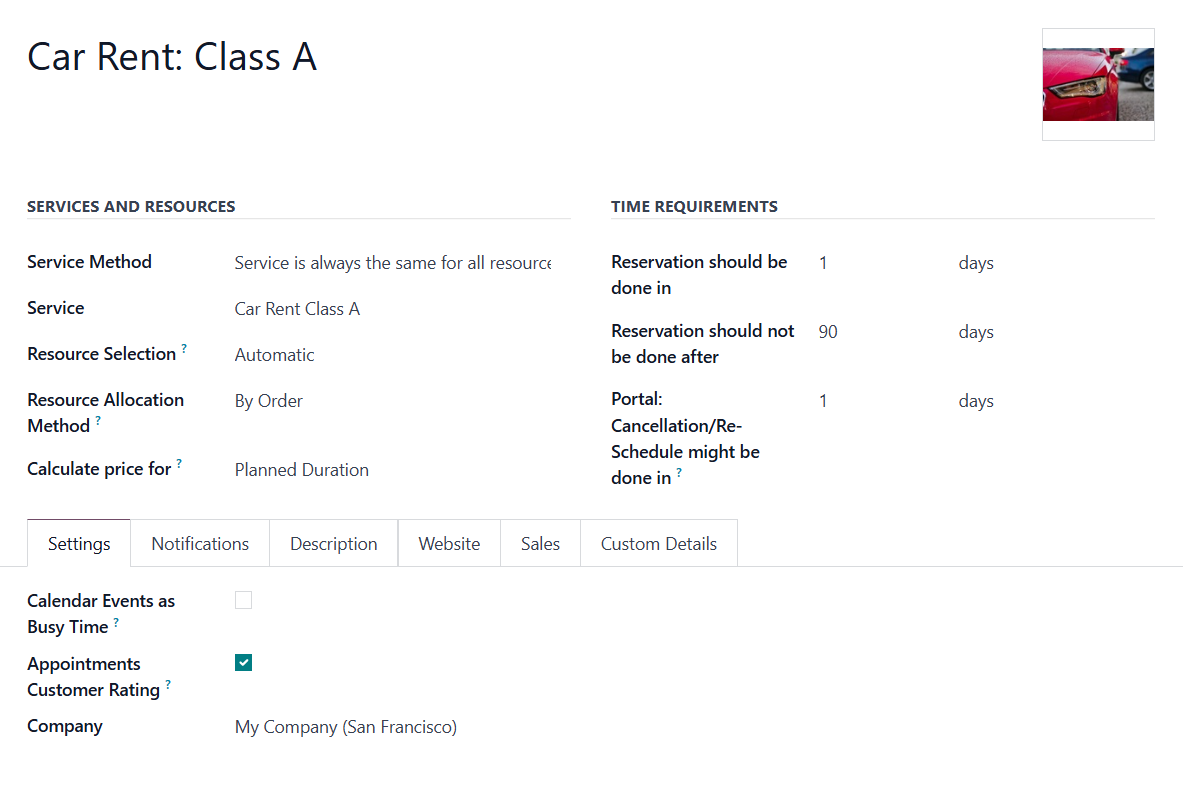1183x801 pixels.
Task: Click the help icon beside Portal Cancellation/Re-Schedule label
Action: [679, 472]
